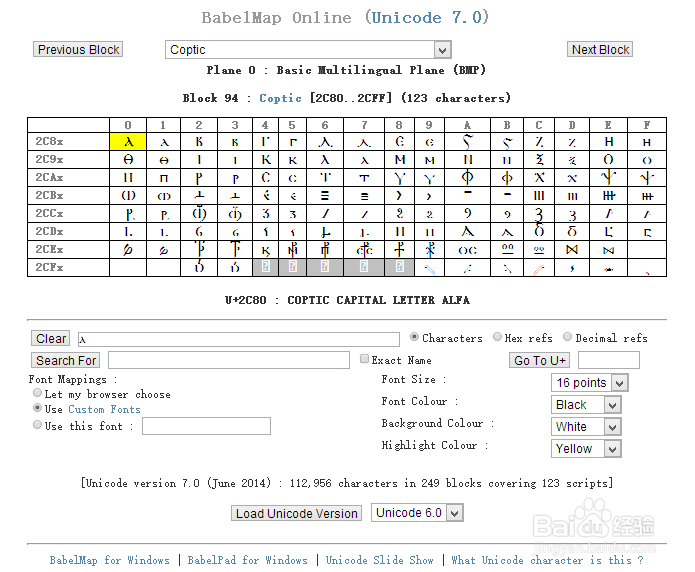Select the Use this font radio button
Image resolution: width=695 pixels, height=572 pixels.
point(38,425)
